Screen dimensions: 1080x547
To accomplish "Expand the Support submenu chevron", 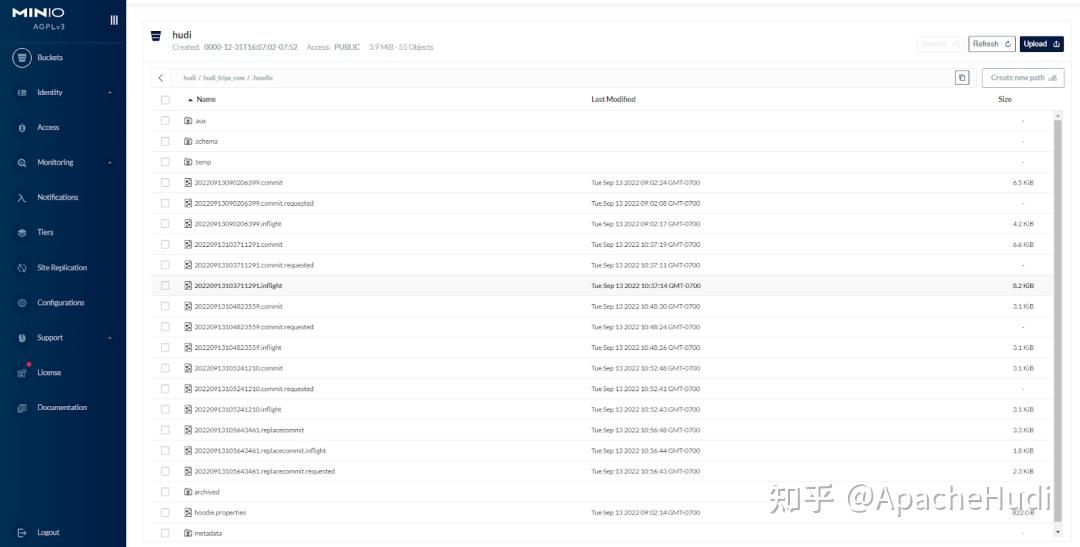I will 110,338.
